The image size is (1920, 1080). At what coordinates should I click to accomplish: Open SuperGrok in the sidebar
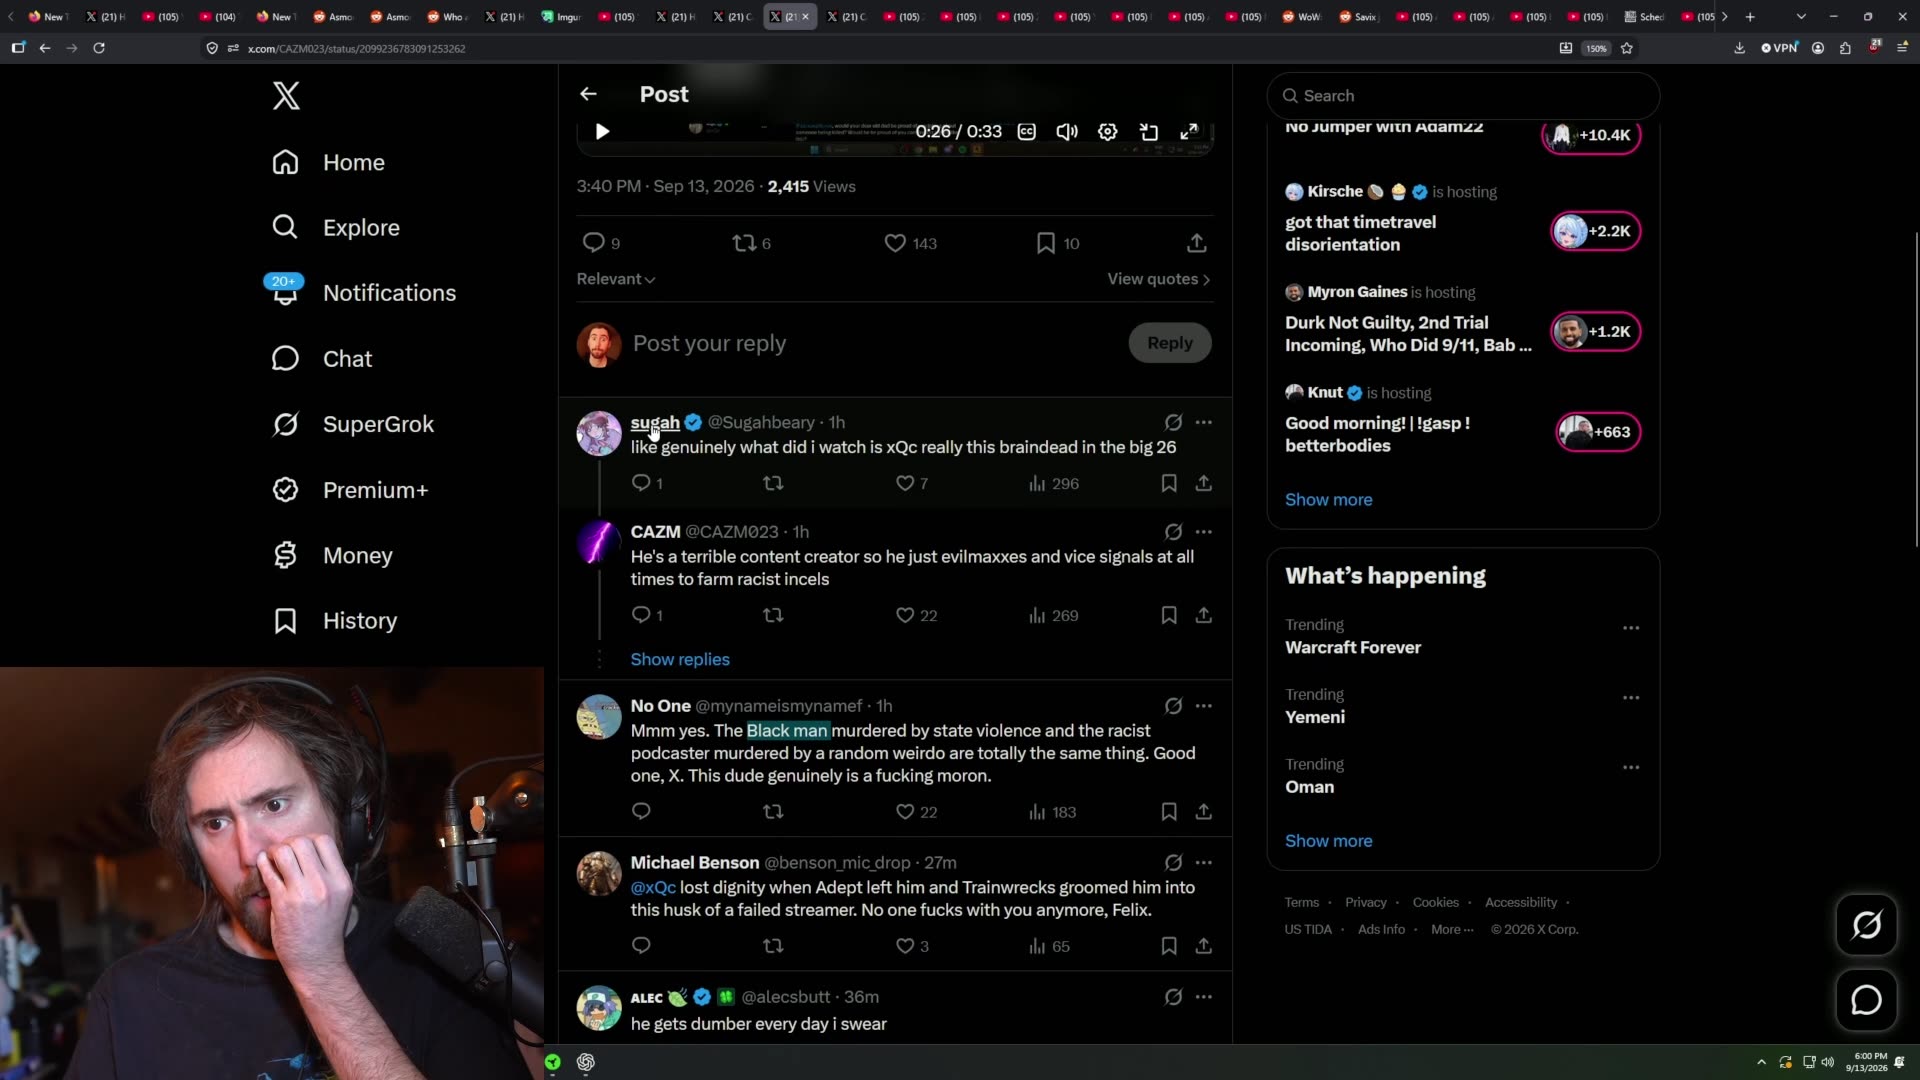pyautogui.click(x=353, y=424)
